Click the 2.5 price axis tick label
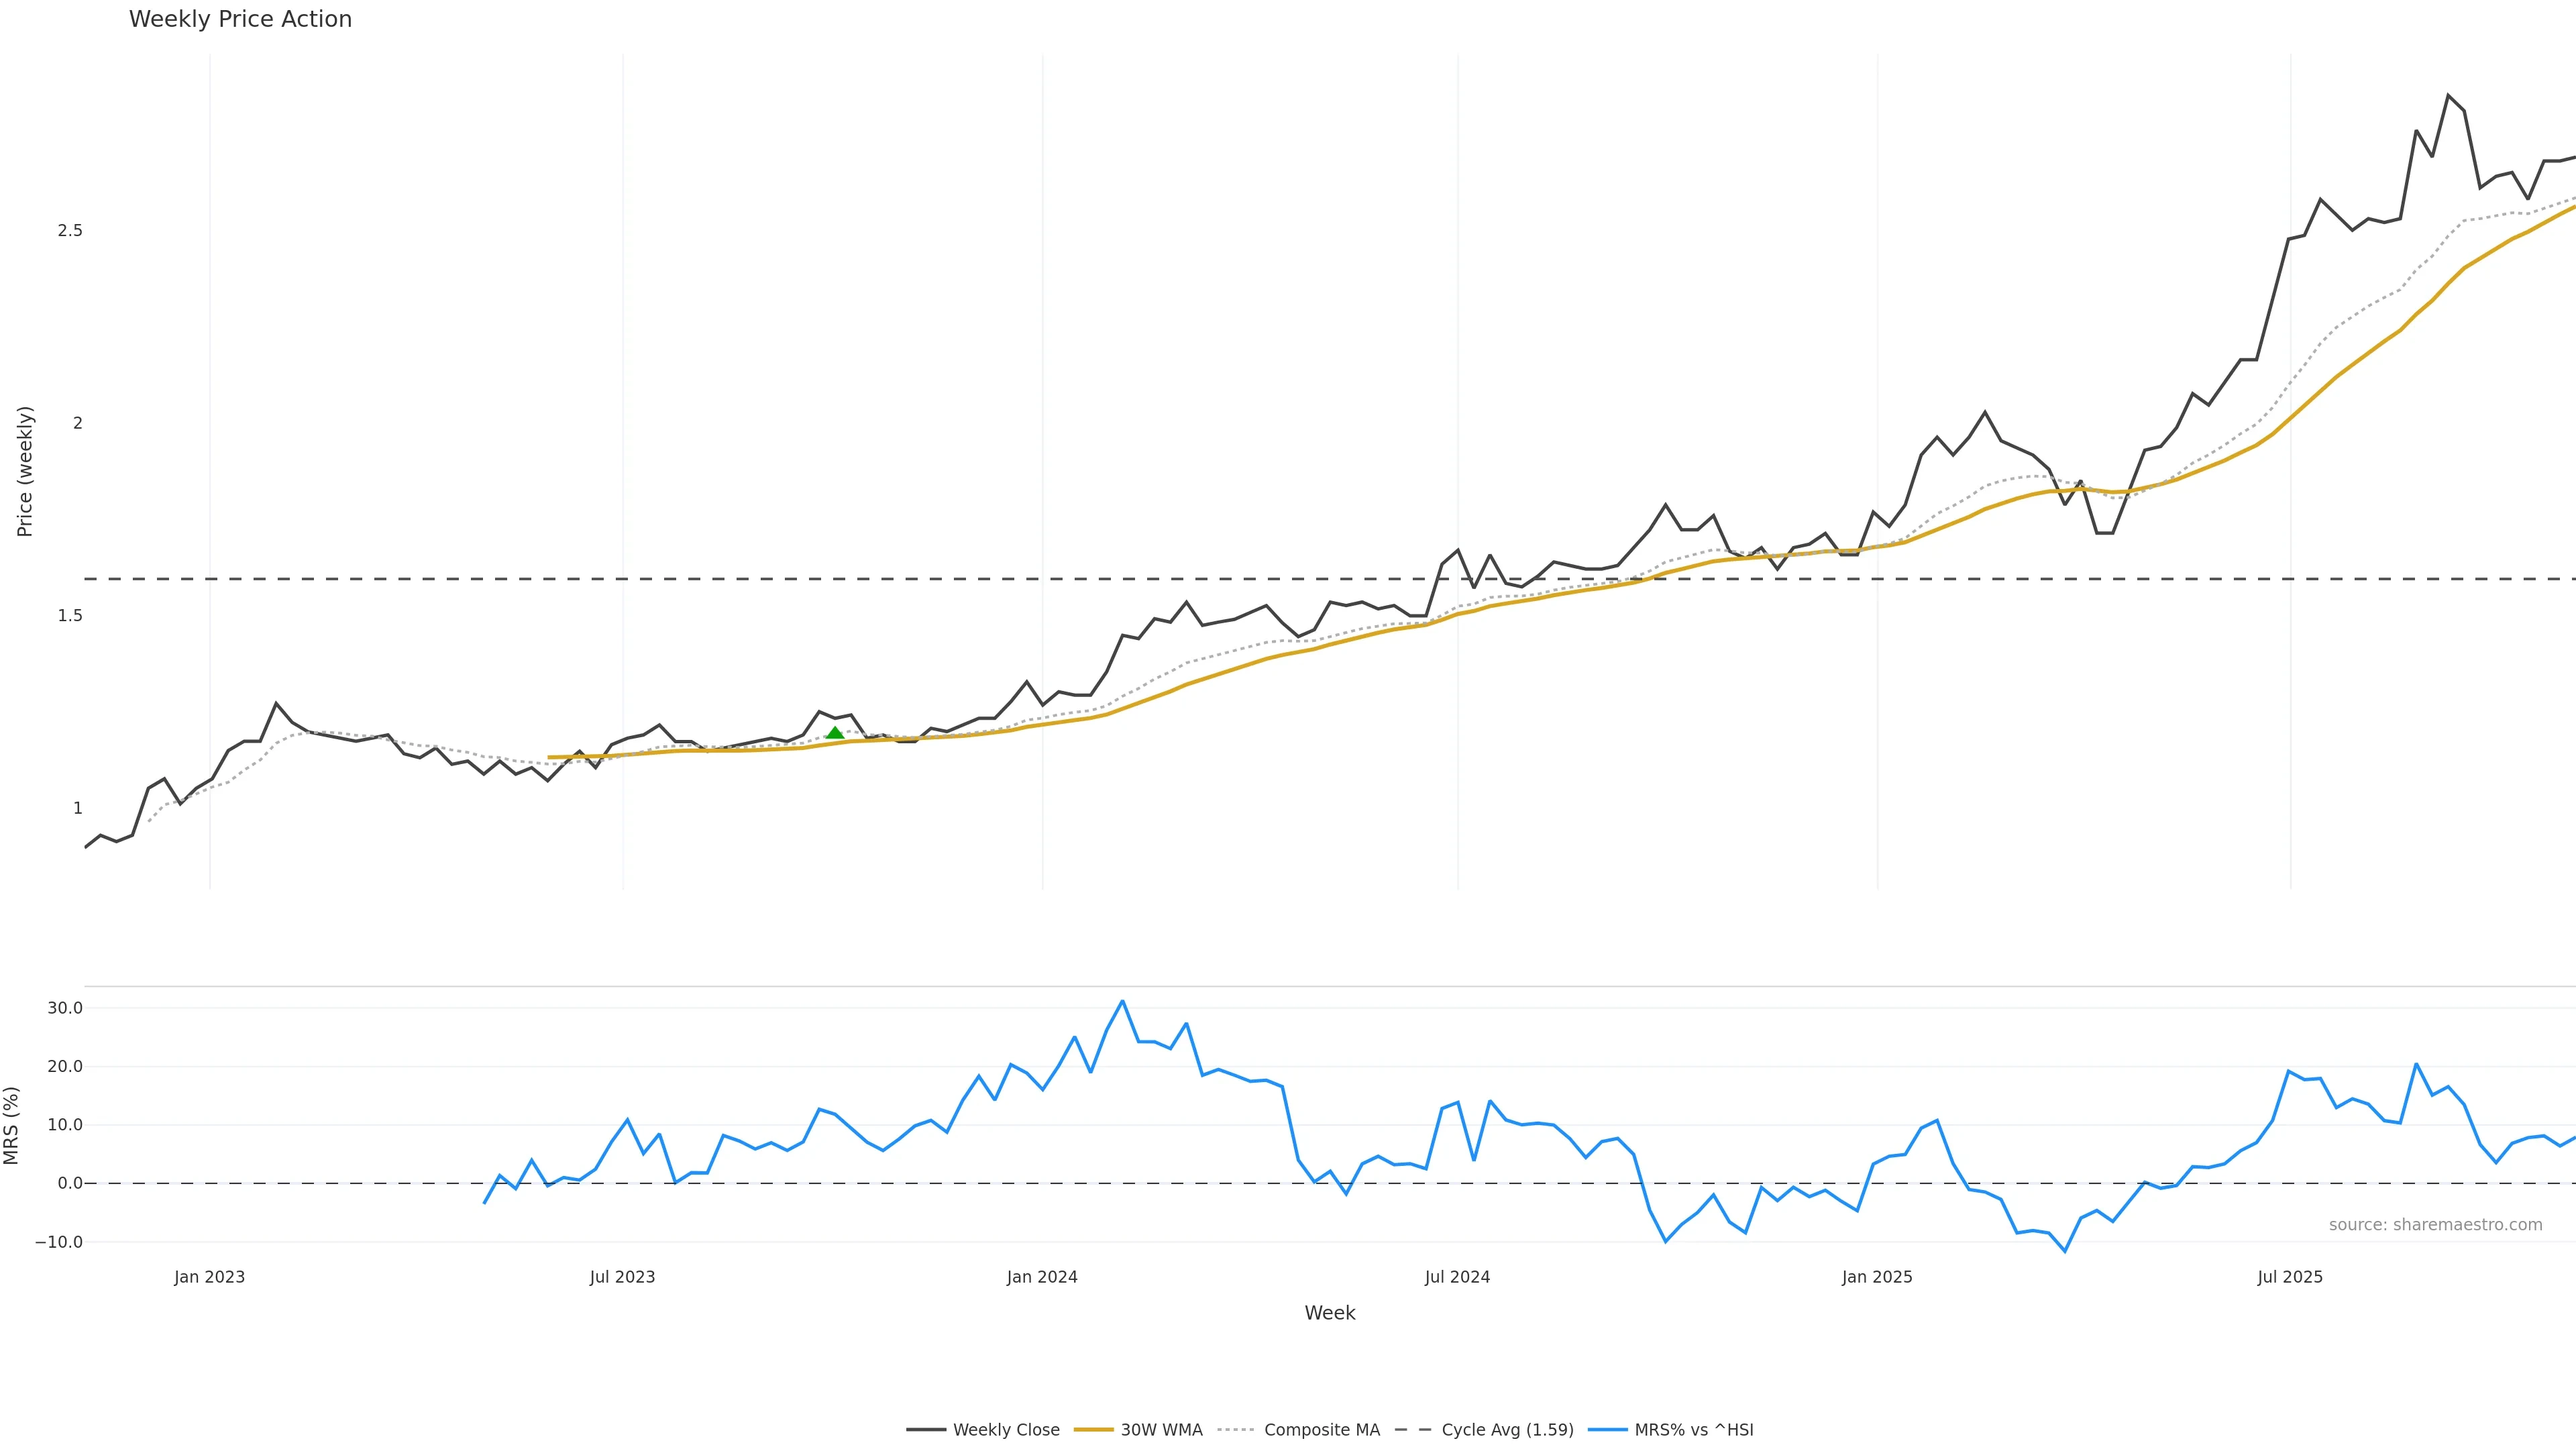The width and height of the screenshot is (2576, 1449). pyautogui.click(x=70, y=231)
